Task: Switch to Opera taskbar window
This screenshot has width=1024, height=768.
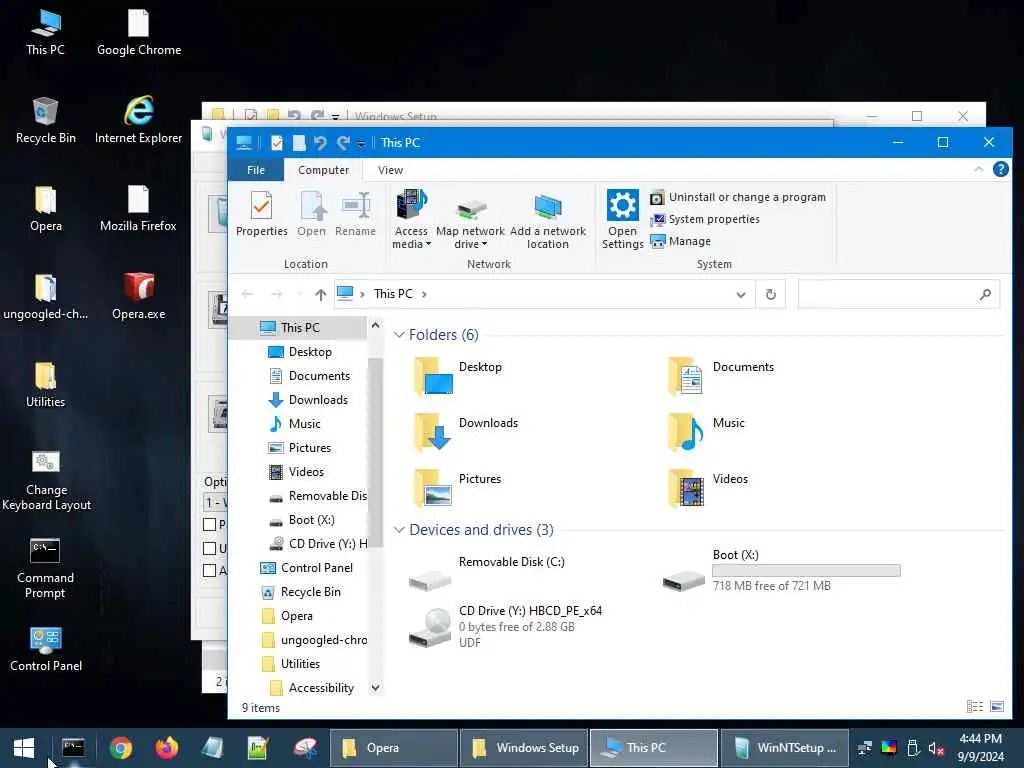Action: 394,748
